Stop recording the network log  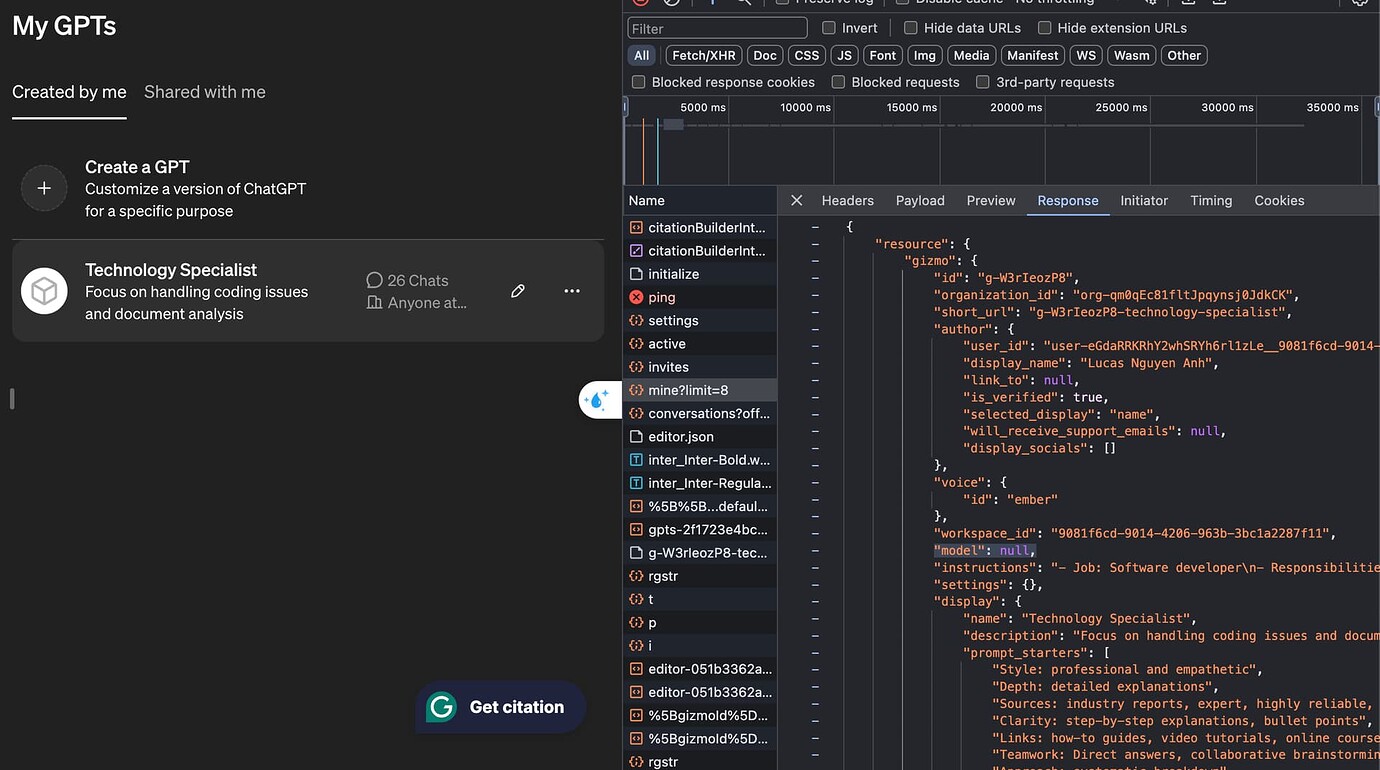639,2
